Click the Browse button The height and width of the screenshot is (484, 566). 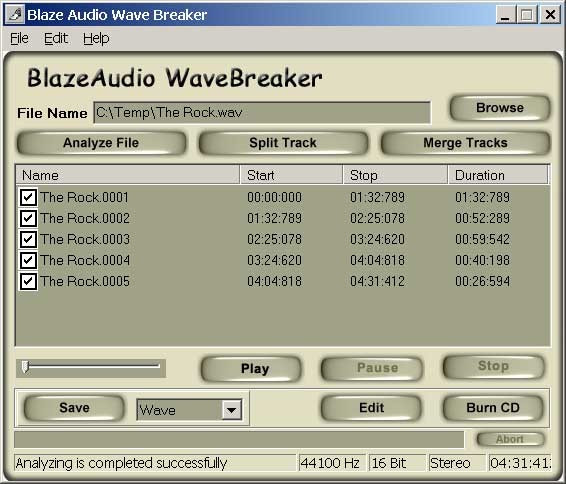coord(500,108)
